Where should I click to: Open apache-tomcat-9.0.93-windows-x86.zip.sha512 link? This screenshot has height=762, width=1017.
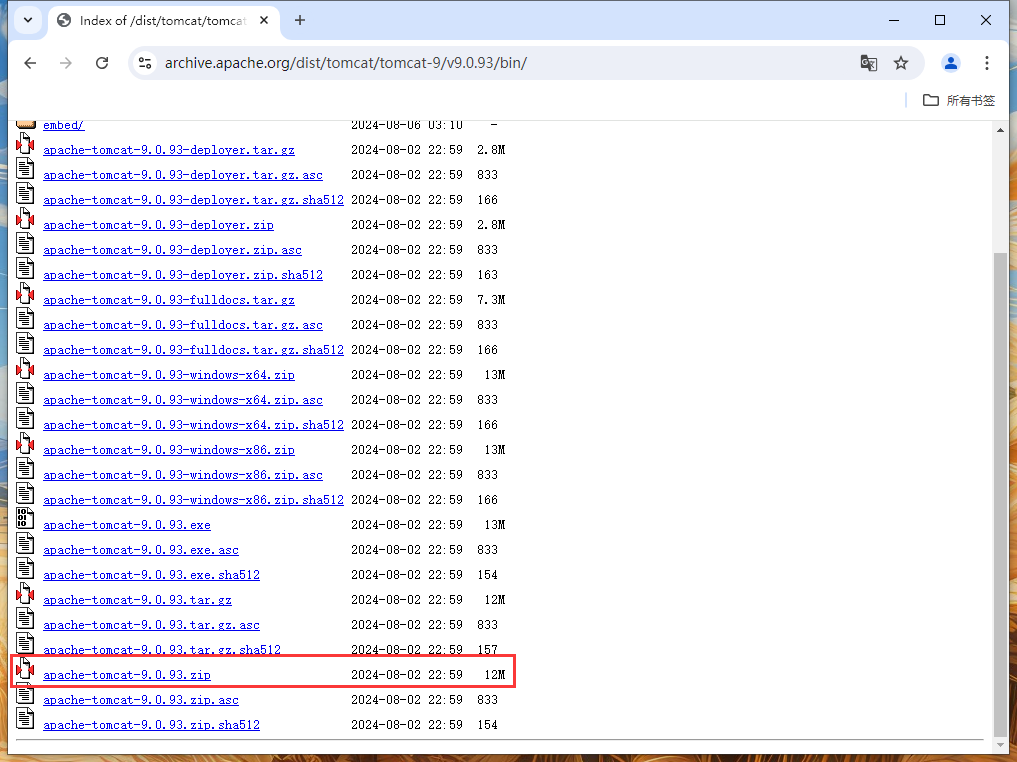click(x=193, y=500)
